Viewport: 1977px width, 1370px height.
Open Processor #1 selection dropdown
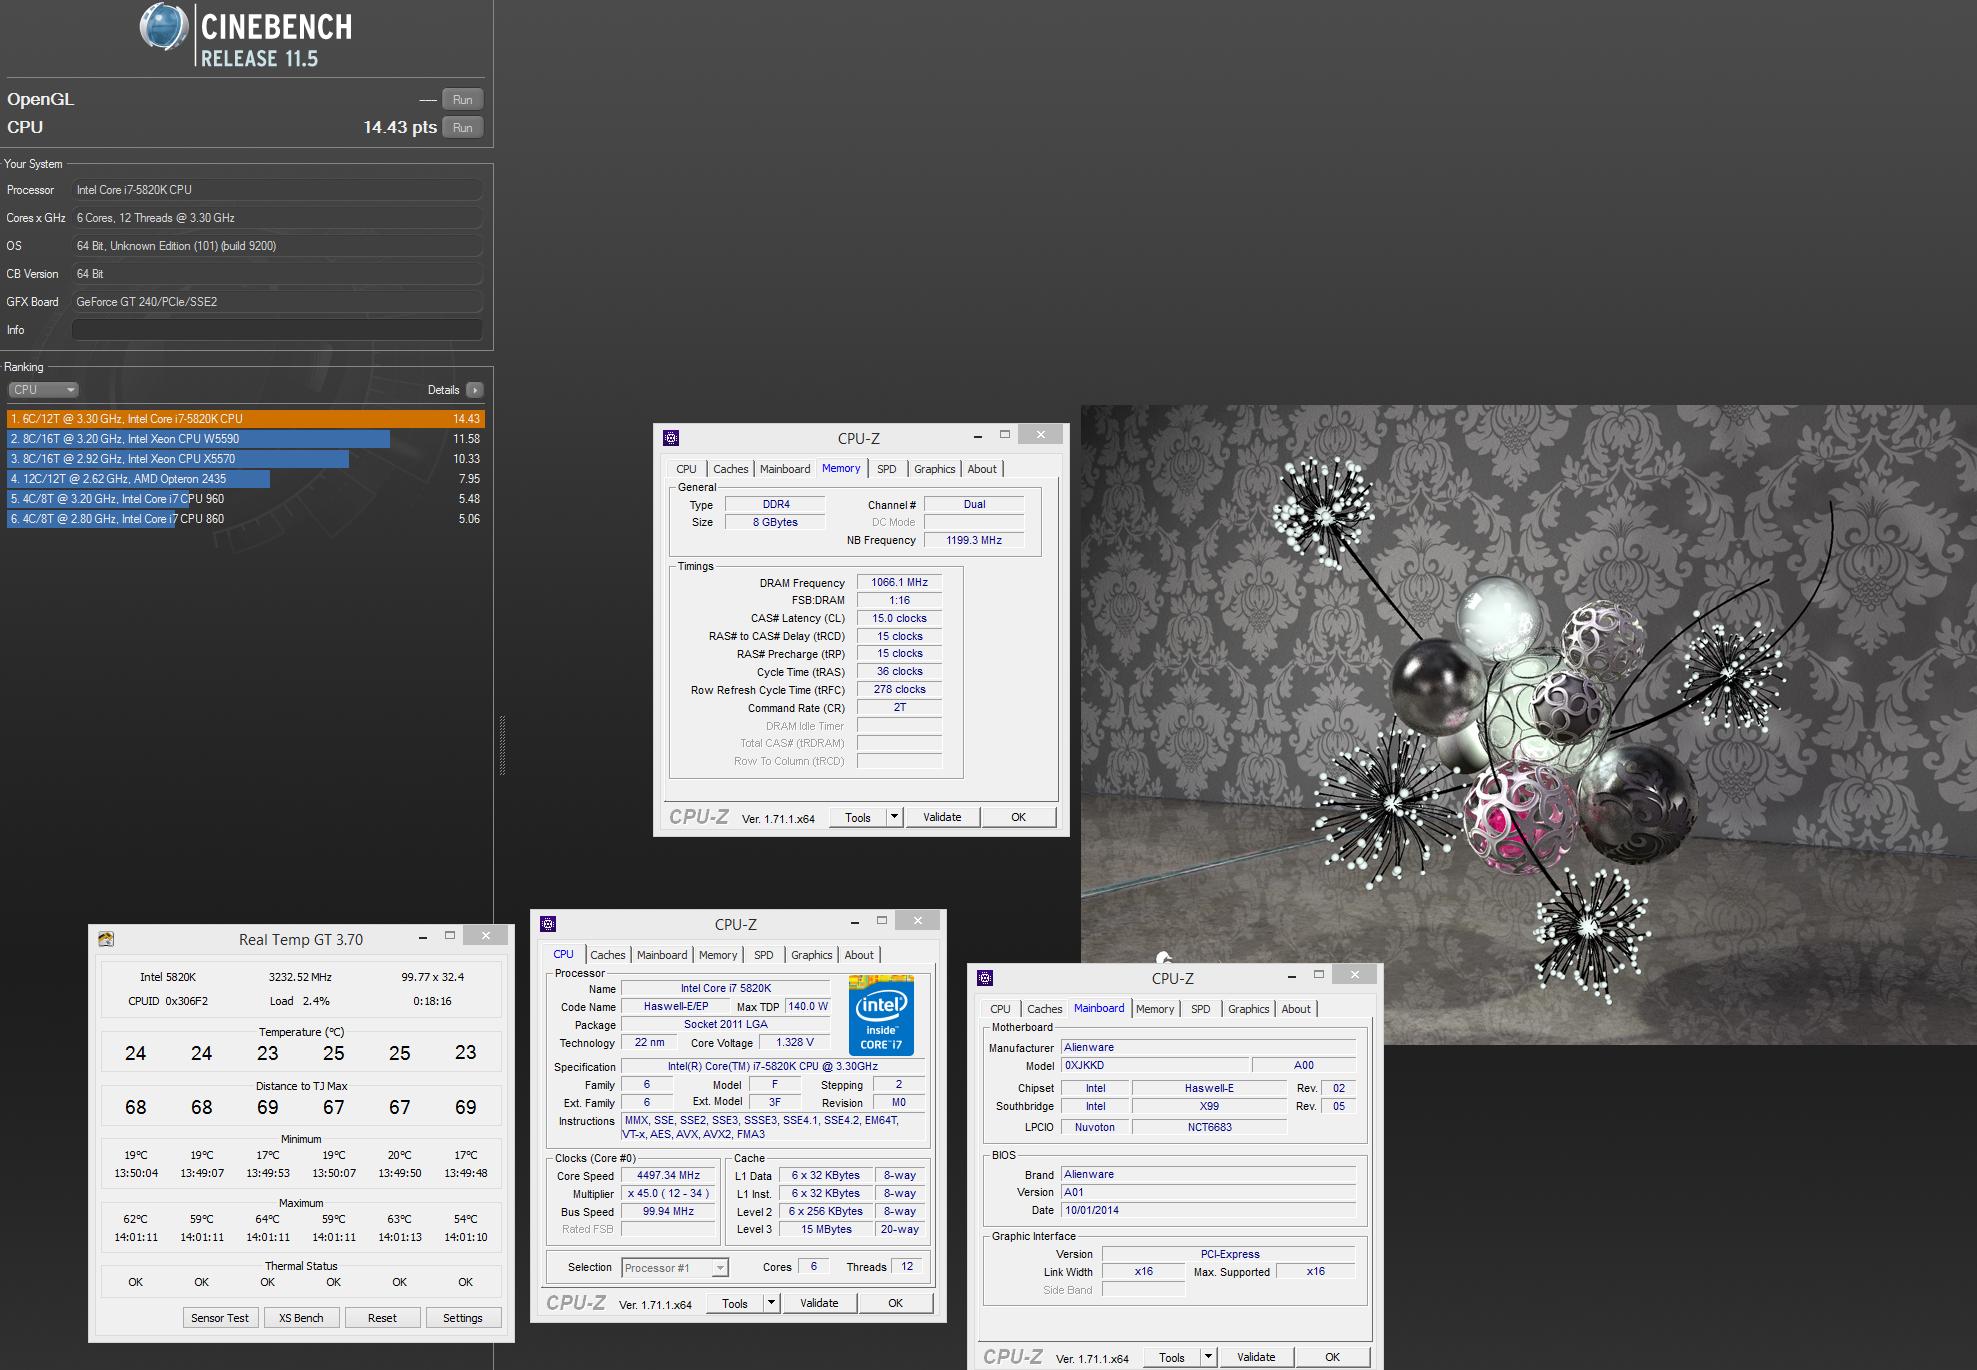coord(675,1268)
